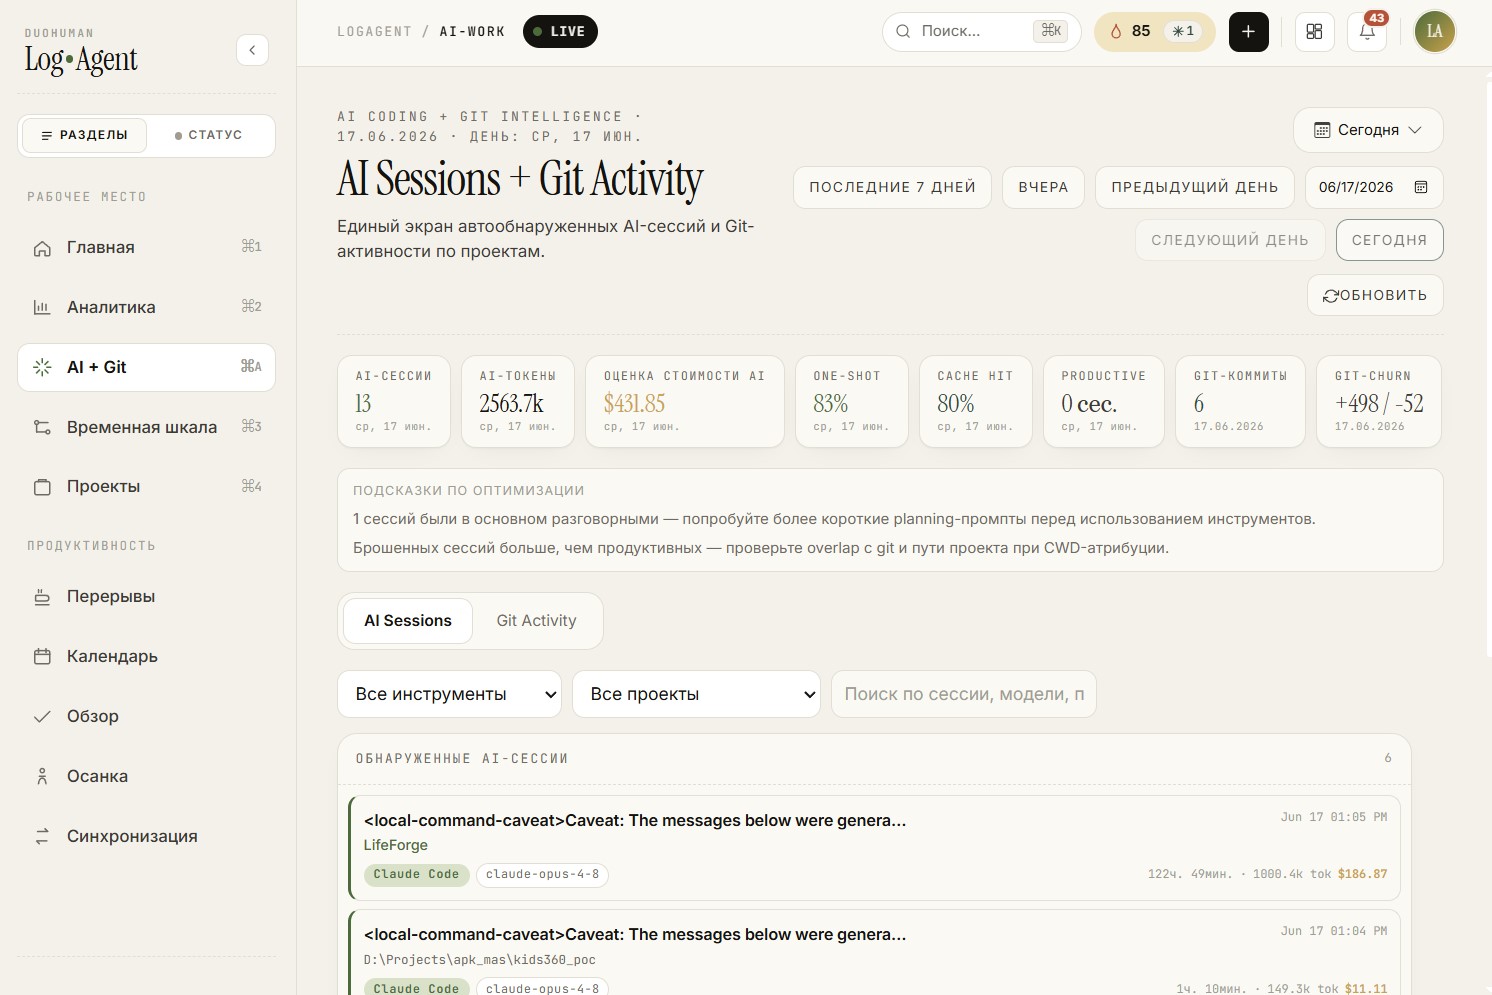
Task: Go to Аналитика menu item
Action: tap(146, 308)
